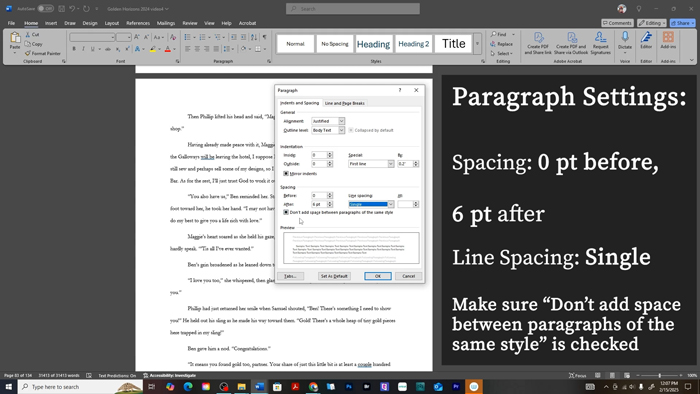Click the Share button
Viewport: 700px width, 394px height.
[683, 23]
